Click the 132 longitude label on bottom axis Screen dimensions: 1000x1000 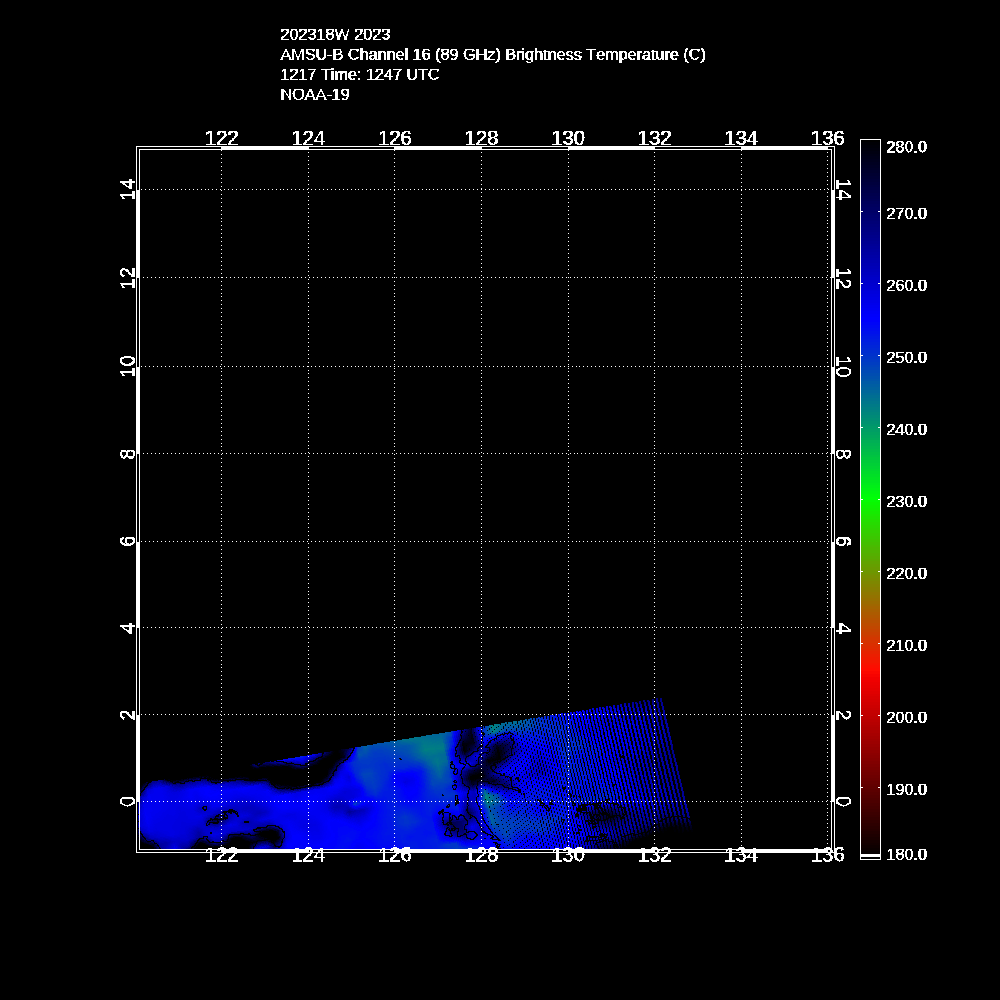coord(654,854)
